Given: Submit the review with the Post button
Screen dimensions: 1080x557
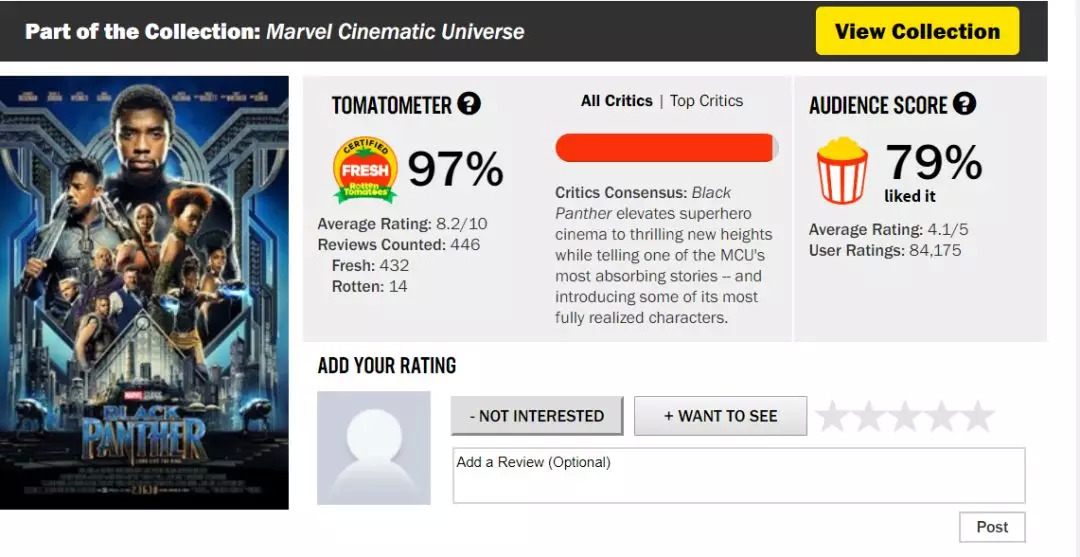Looking at the screenshot, I should tap(992, 527).
